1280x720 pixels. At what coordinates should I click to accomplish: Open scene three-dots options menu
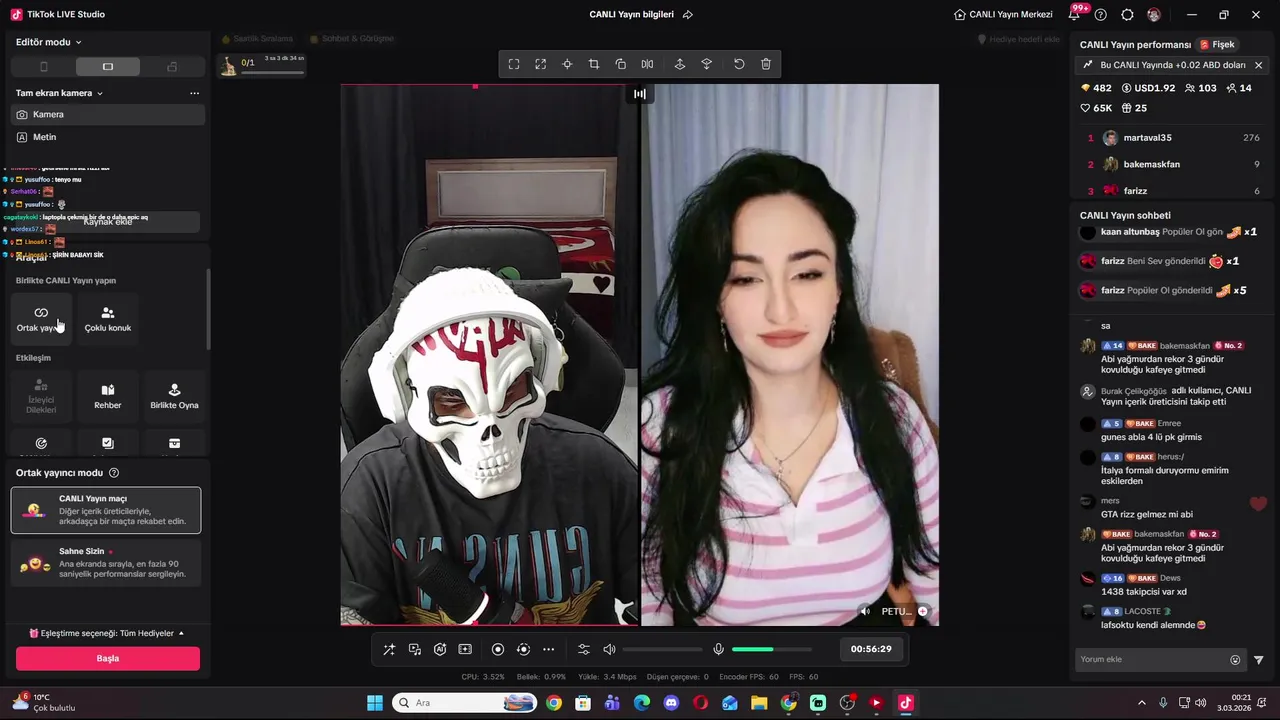click(194, 93)
